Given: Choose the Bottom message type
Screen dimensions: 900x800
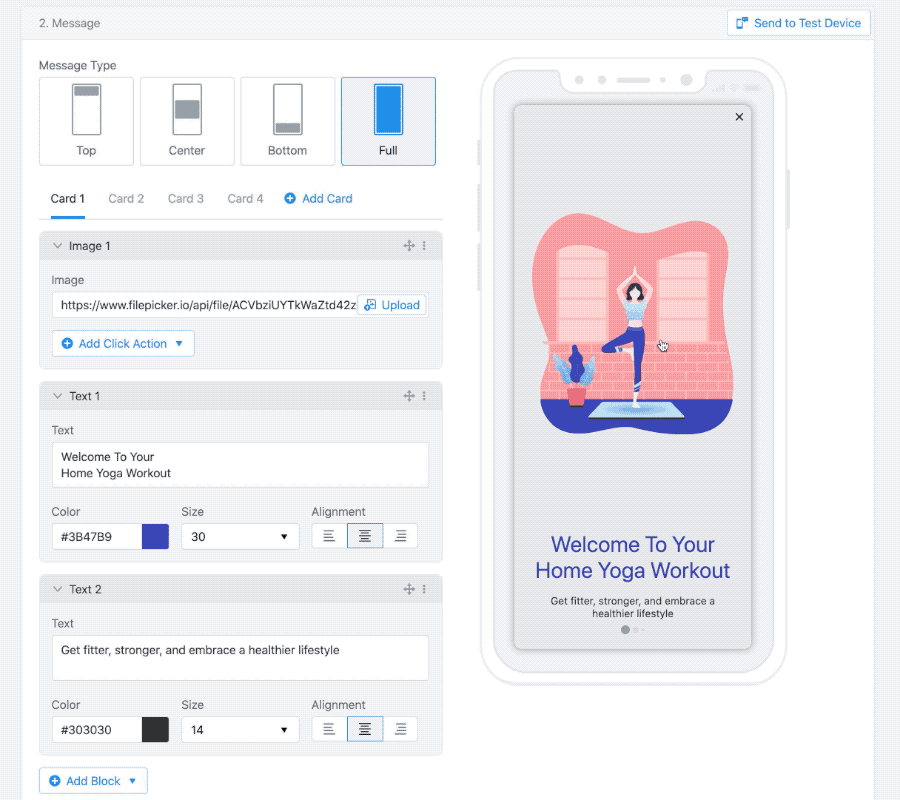Looking at the screenshot, I should pos(288,121).
